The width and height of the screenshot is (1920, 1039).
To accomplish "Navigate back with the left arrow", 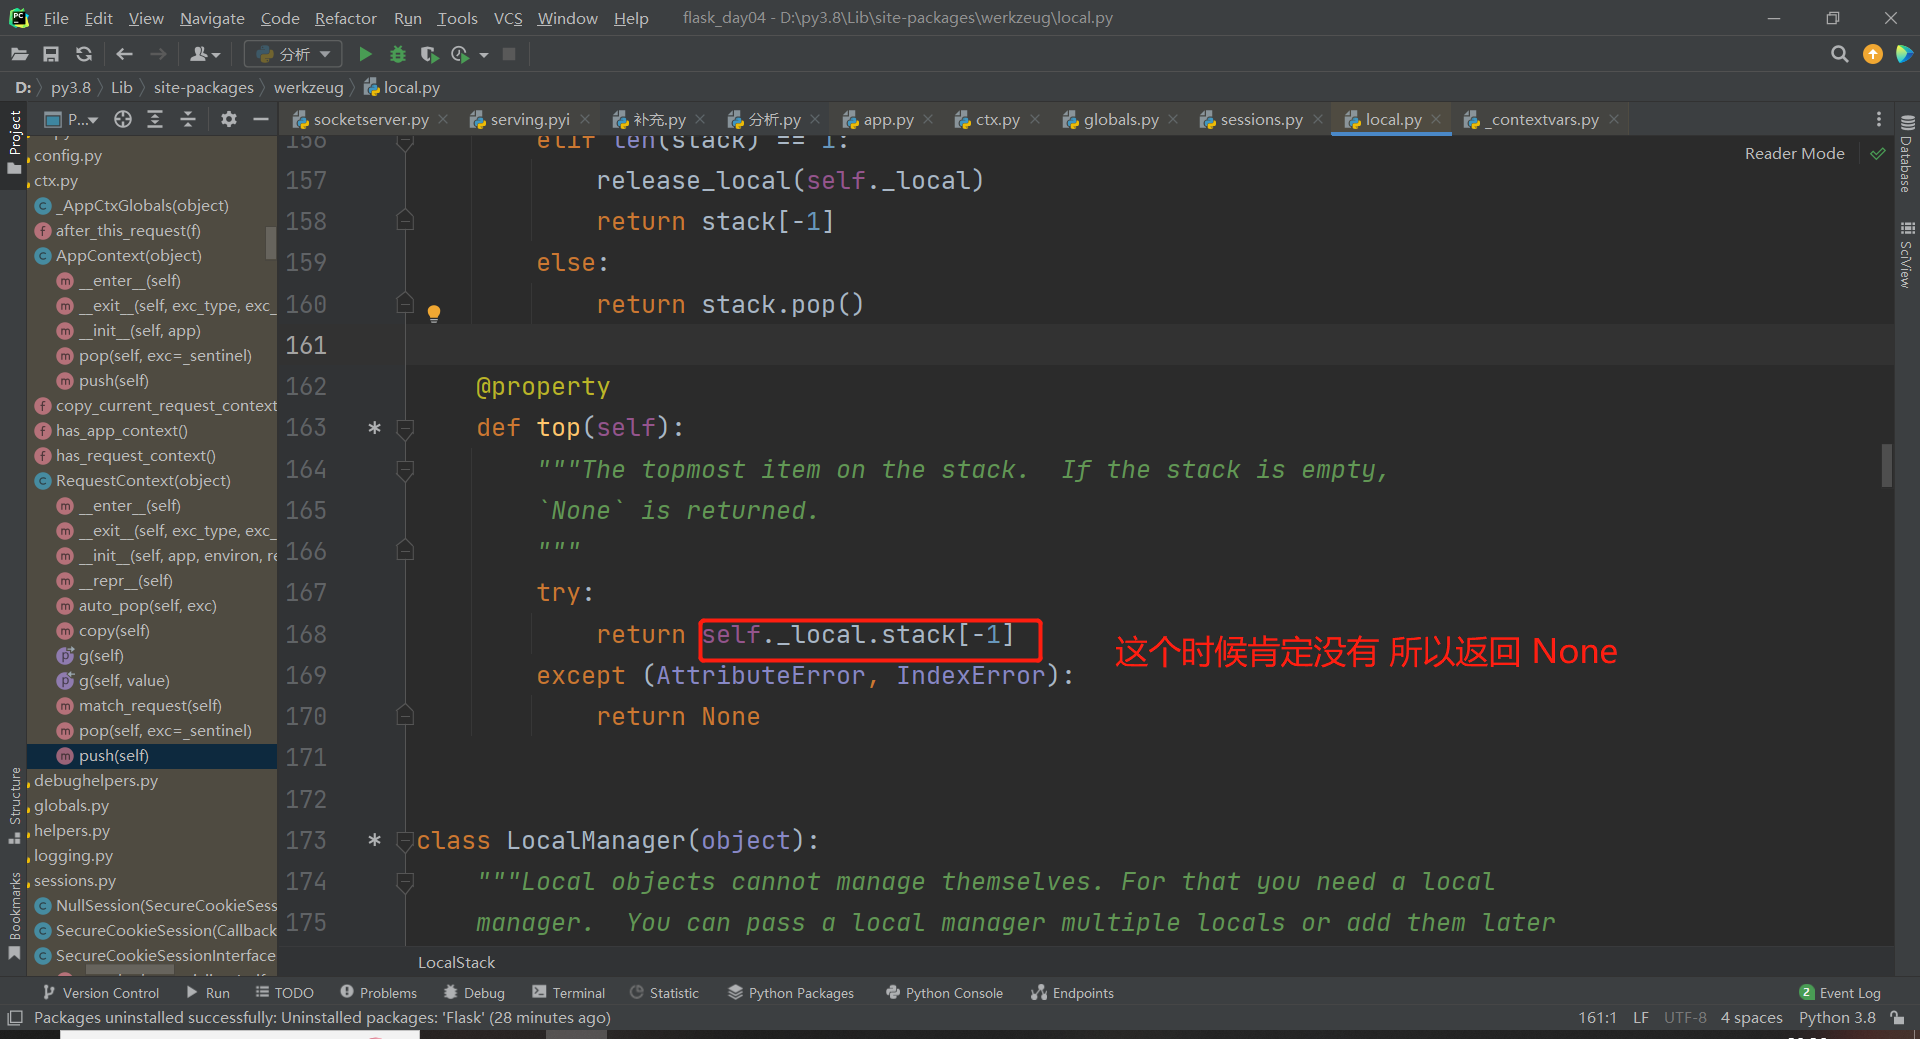I will point(124,54).
